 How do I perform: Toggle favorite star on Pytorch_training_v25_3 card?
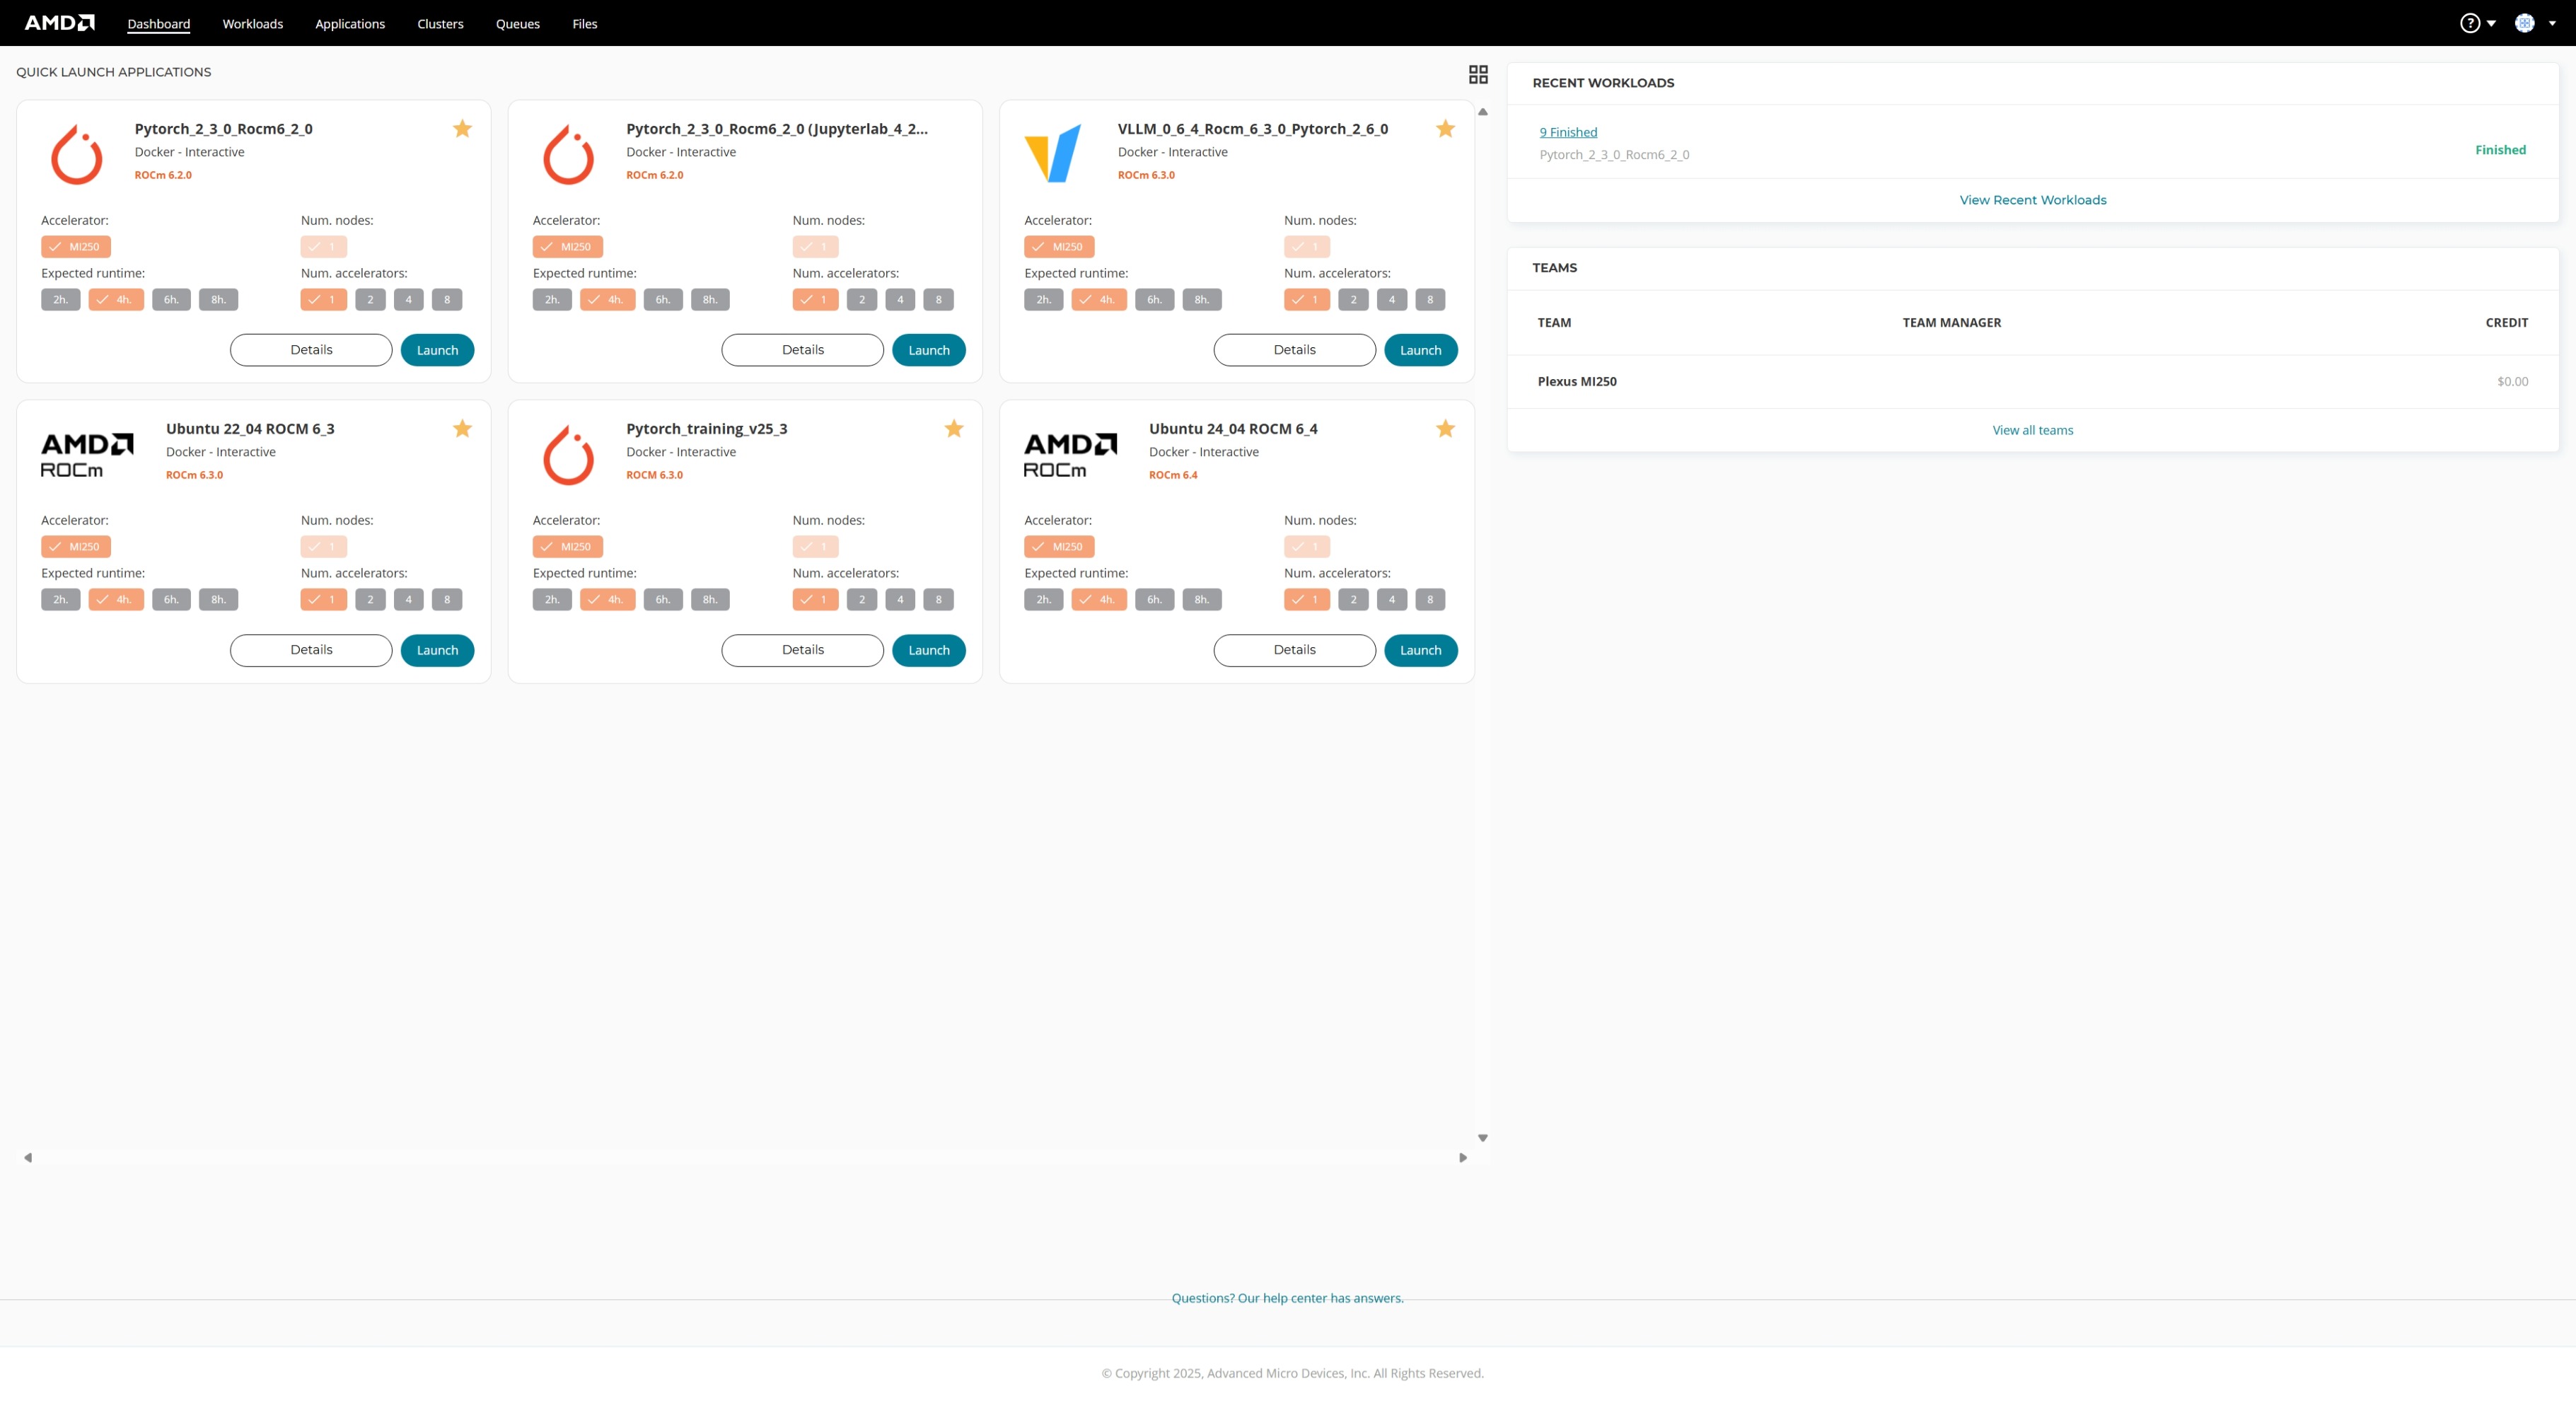pos(954,428)
